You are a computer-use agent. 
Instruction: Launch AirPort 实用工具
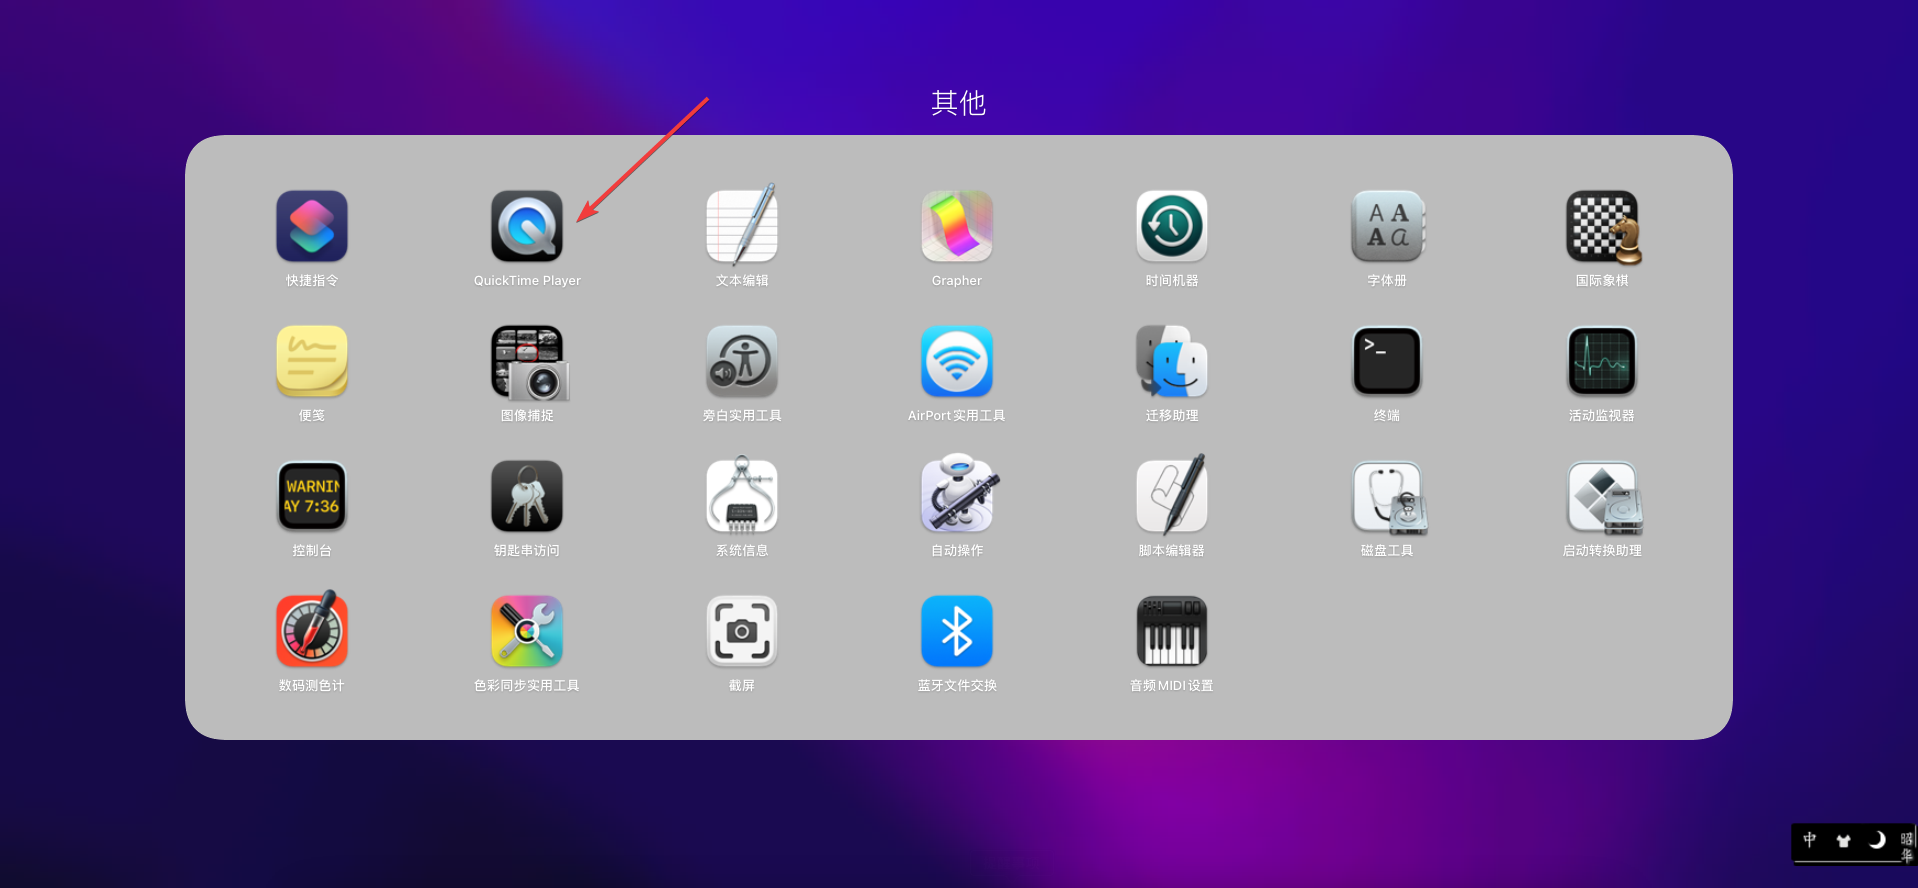click(957, 362)
